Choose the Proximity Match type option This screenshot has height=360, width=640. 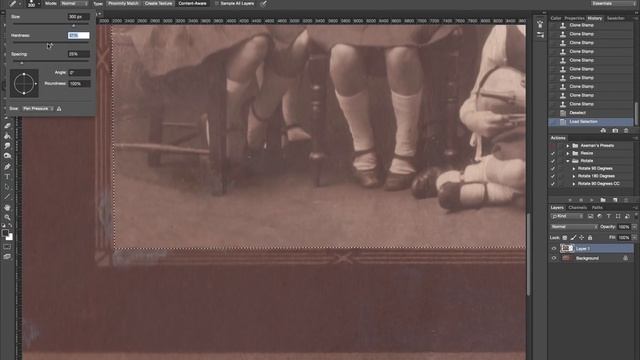coord(123,4)
